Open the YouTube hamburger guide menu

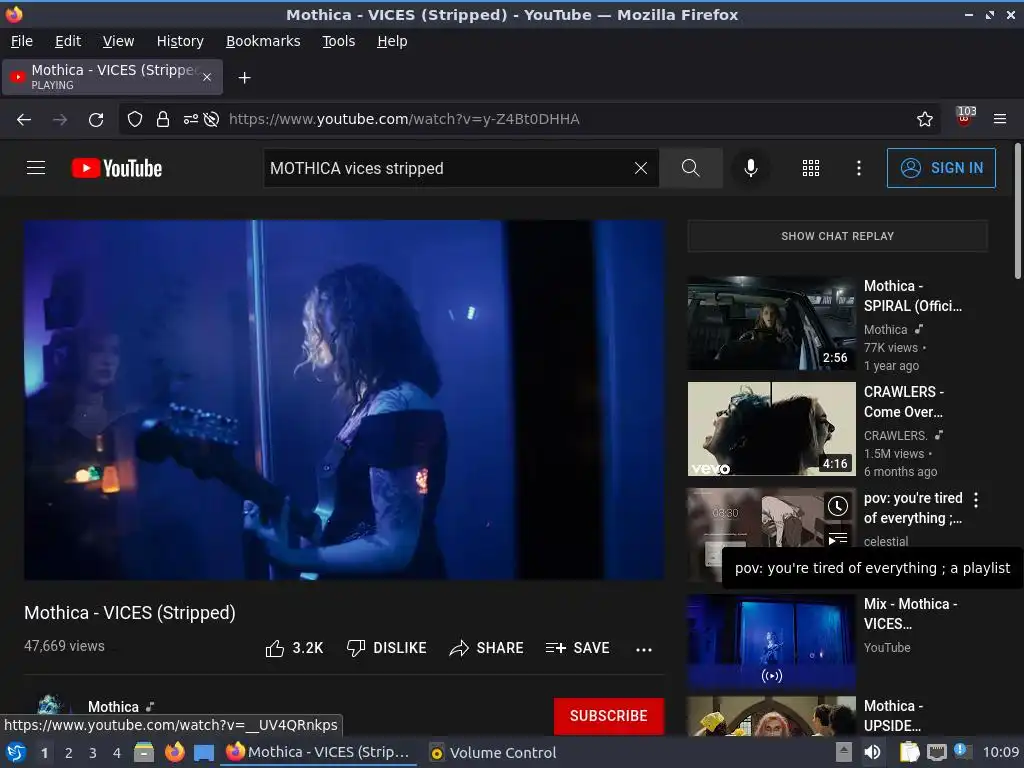(x=36, y=168)
